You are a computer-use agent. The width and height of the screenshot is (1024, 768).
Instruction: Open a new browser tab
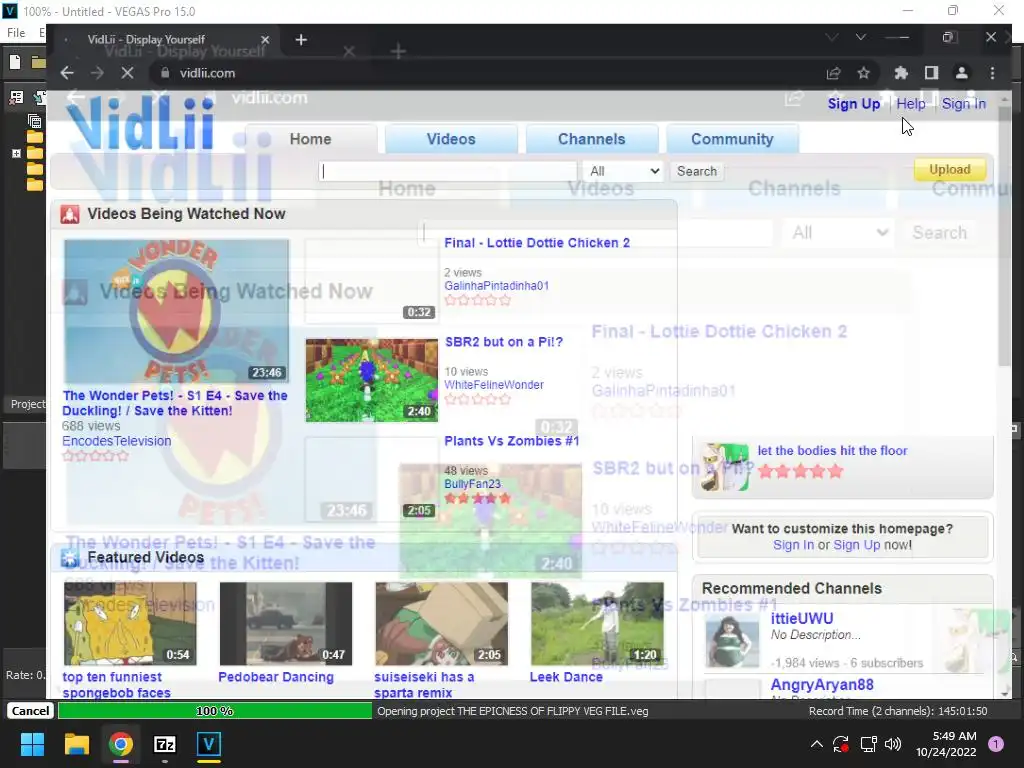click(x=300, y=40)
